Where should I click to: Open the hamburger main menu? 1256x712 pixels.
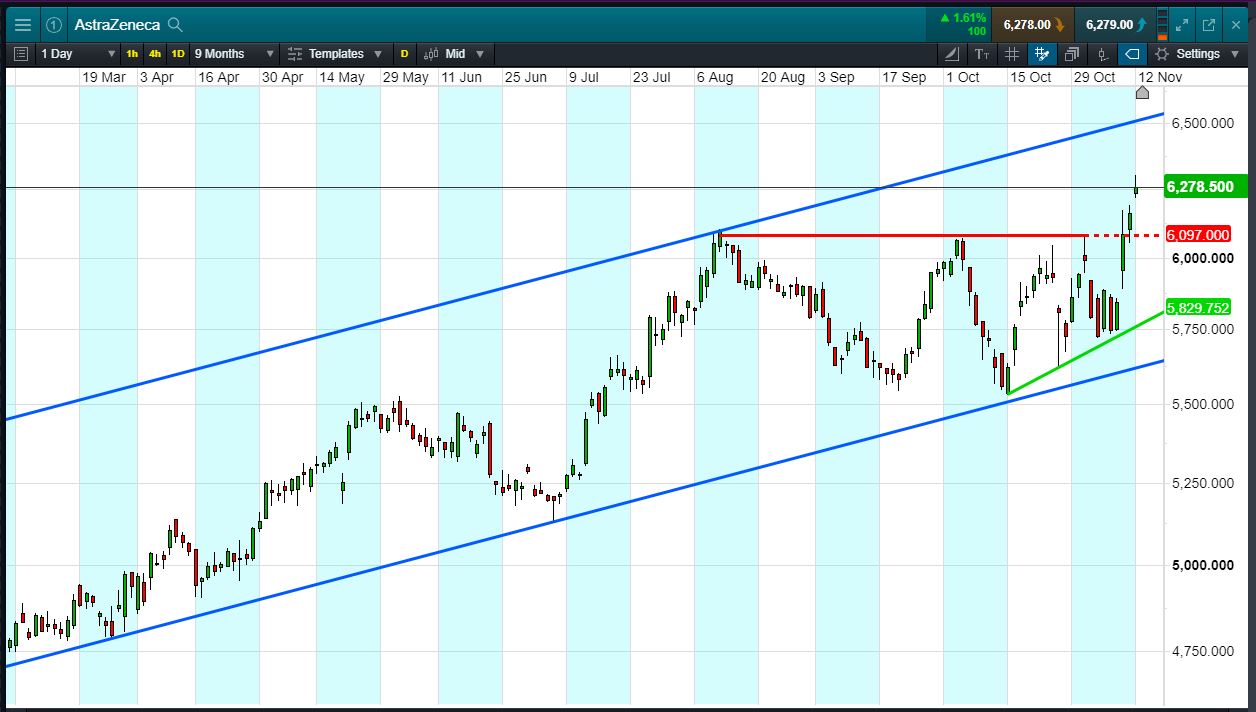pos(23,25)
